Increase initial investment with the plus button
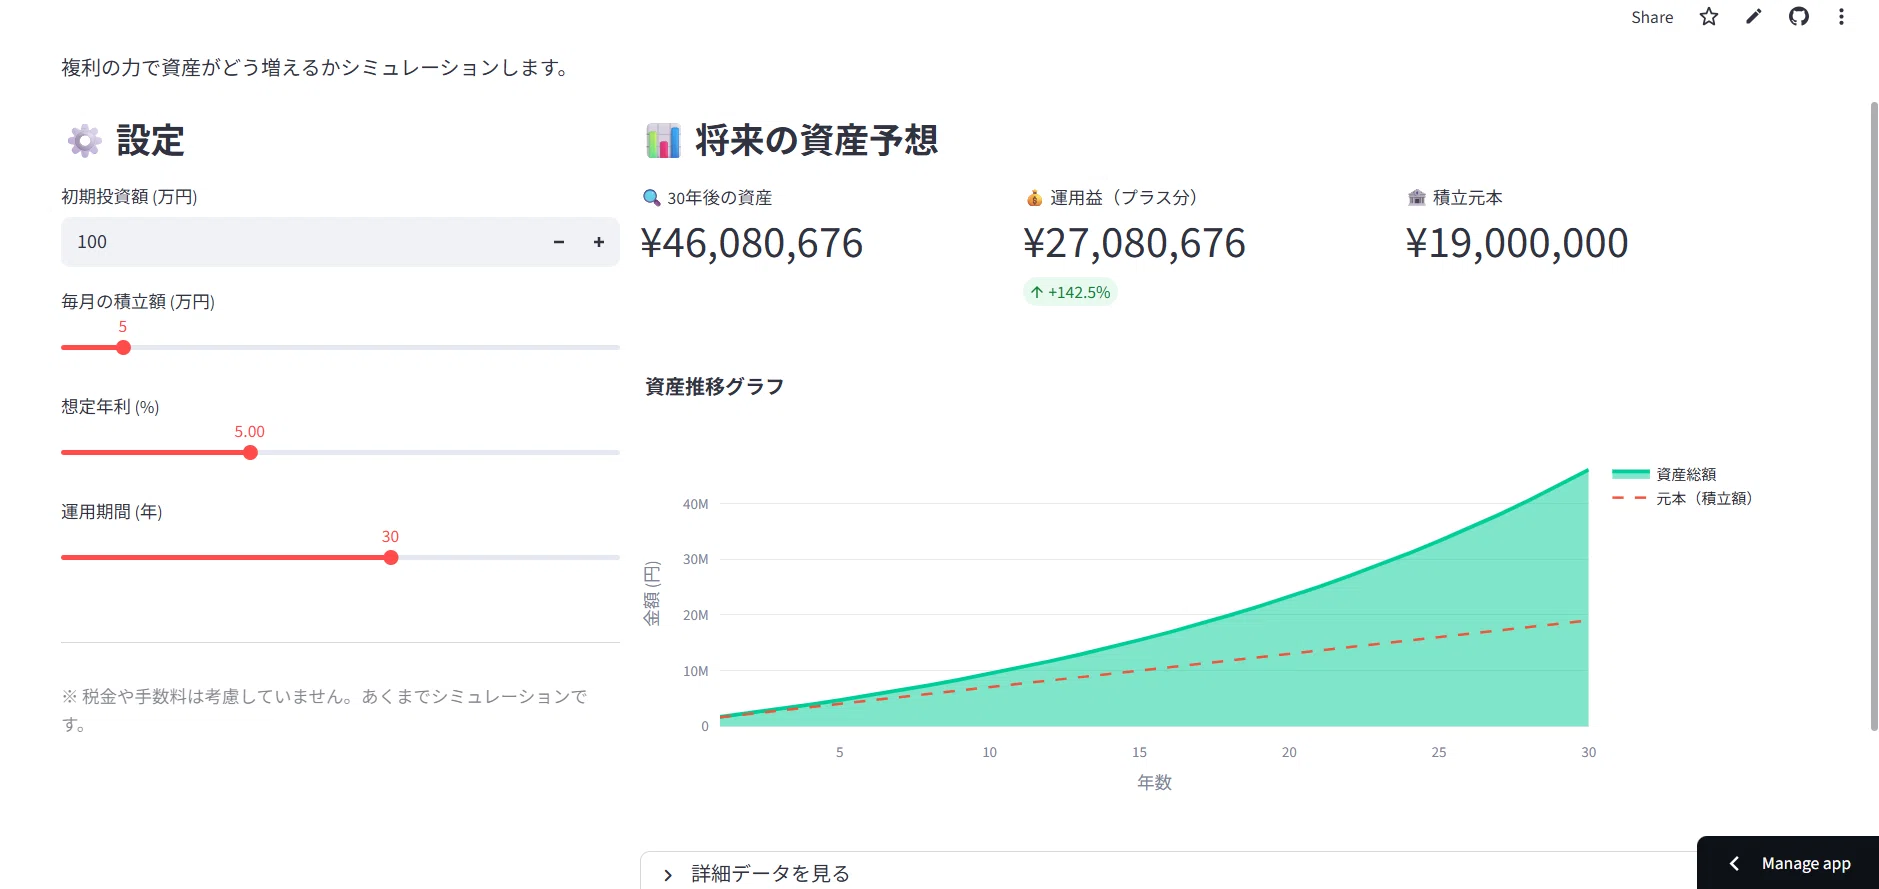Viewport: 1879px width, 889px height. point(599,242)
